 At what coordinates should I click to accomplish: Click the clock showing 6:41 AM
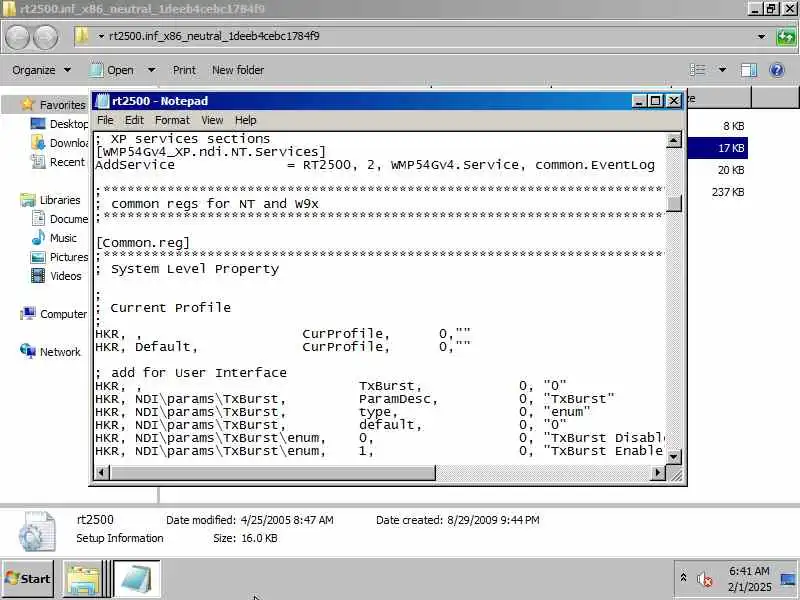749,571
